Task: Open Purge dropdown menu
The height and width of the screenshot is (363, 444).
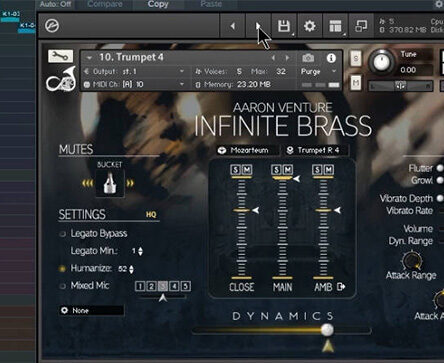Action: 334,71
